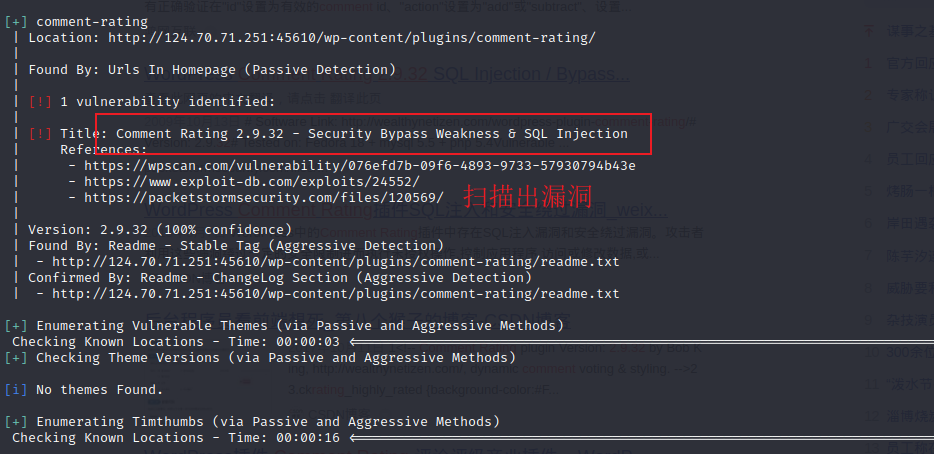Image resolution: width=934 pixels, height=454 pixels.
Task: Click the [+] marker before Enumerating Vulnerable Themes
Action: [16, 326]
